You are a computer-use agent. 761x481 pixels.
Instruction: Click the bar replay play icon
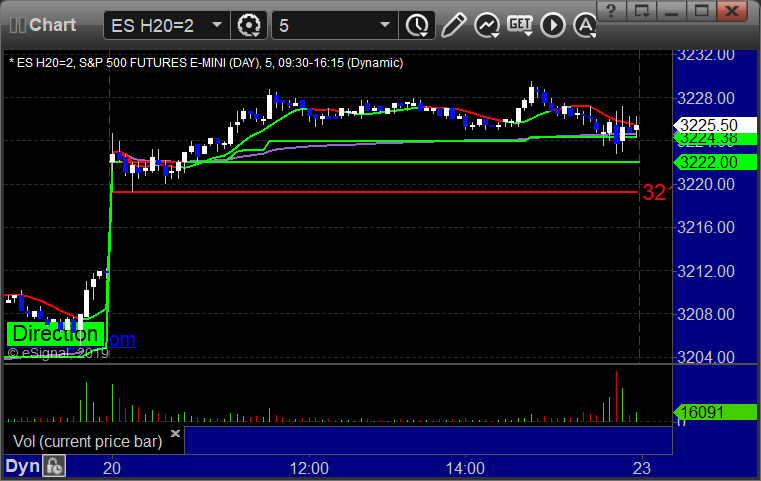point(553,25)
